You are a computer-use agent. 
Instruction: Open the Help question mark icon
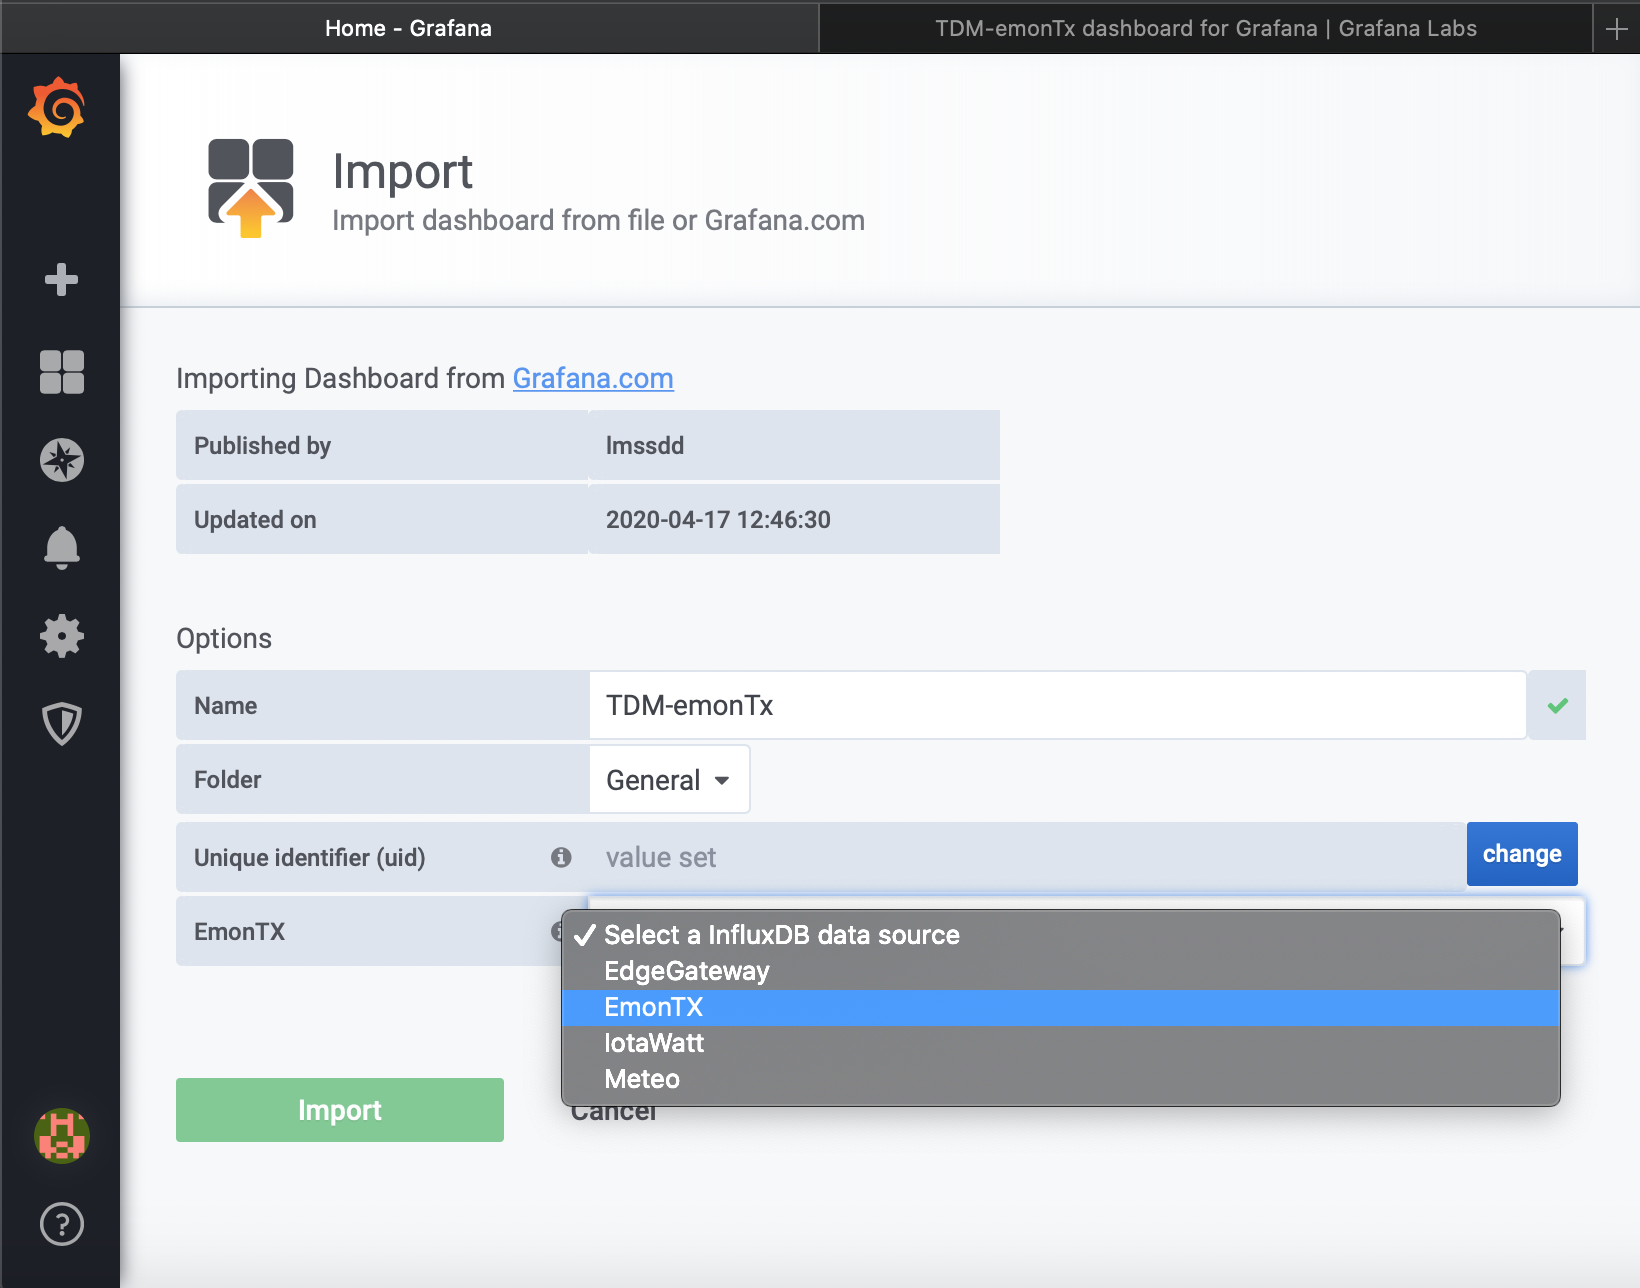pos(61,1224)
